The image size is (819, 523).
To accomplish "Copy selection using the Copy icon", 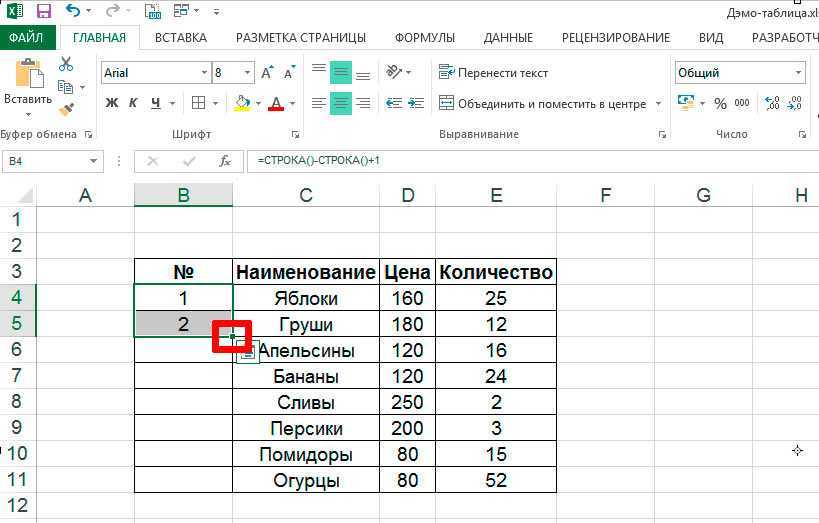I will tap(65, 87).
